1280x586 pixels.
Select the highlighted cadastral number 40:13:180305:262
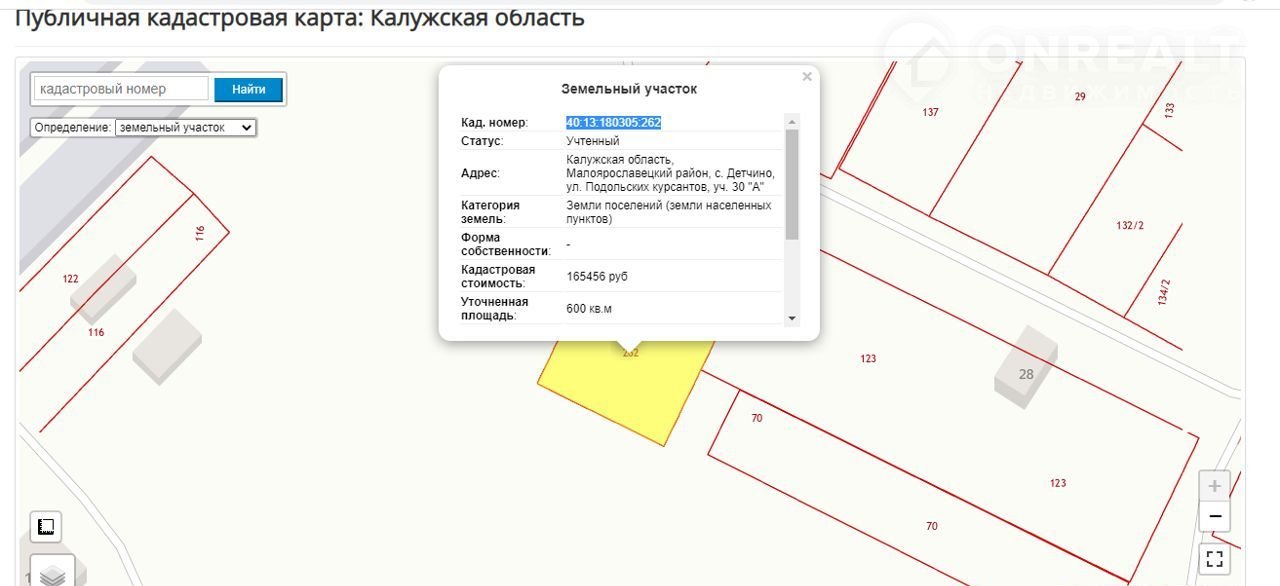613,122
